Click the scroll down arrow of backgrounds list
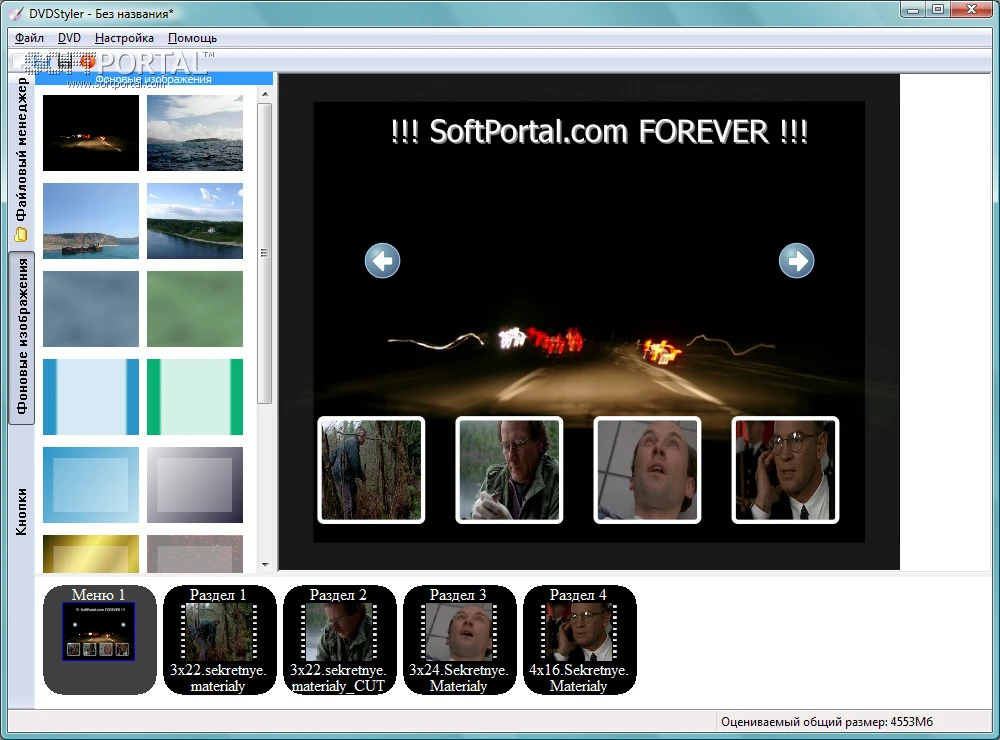 [x=265, y=565]
